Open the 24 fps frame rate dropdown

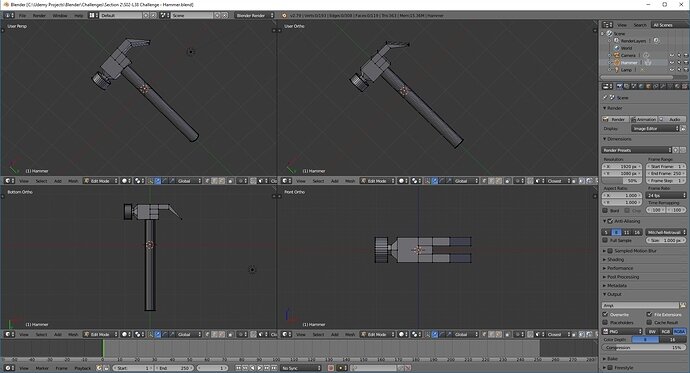666,195
